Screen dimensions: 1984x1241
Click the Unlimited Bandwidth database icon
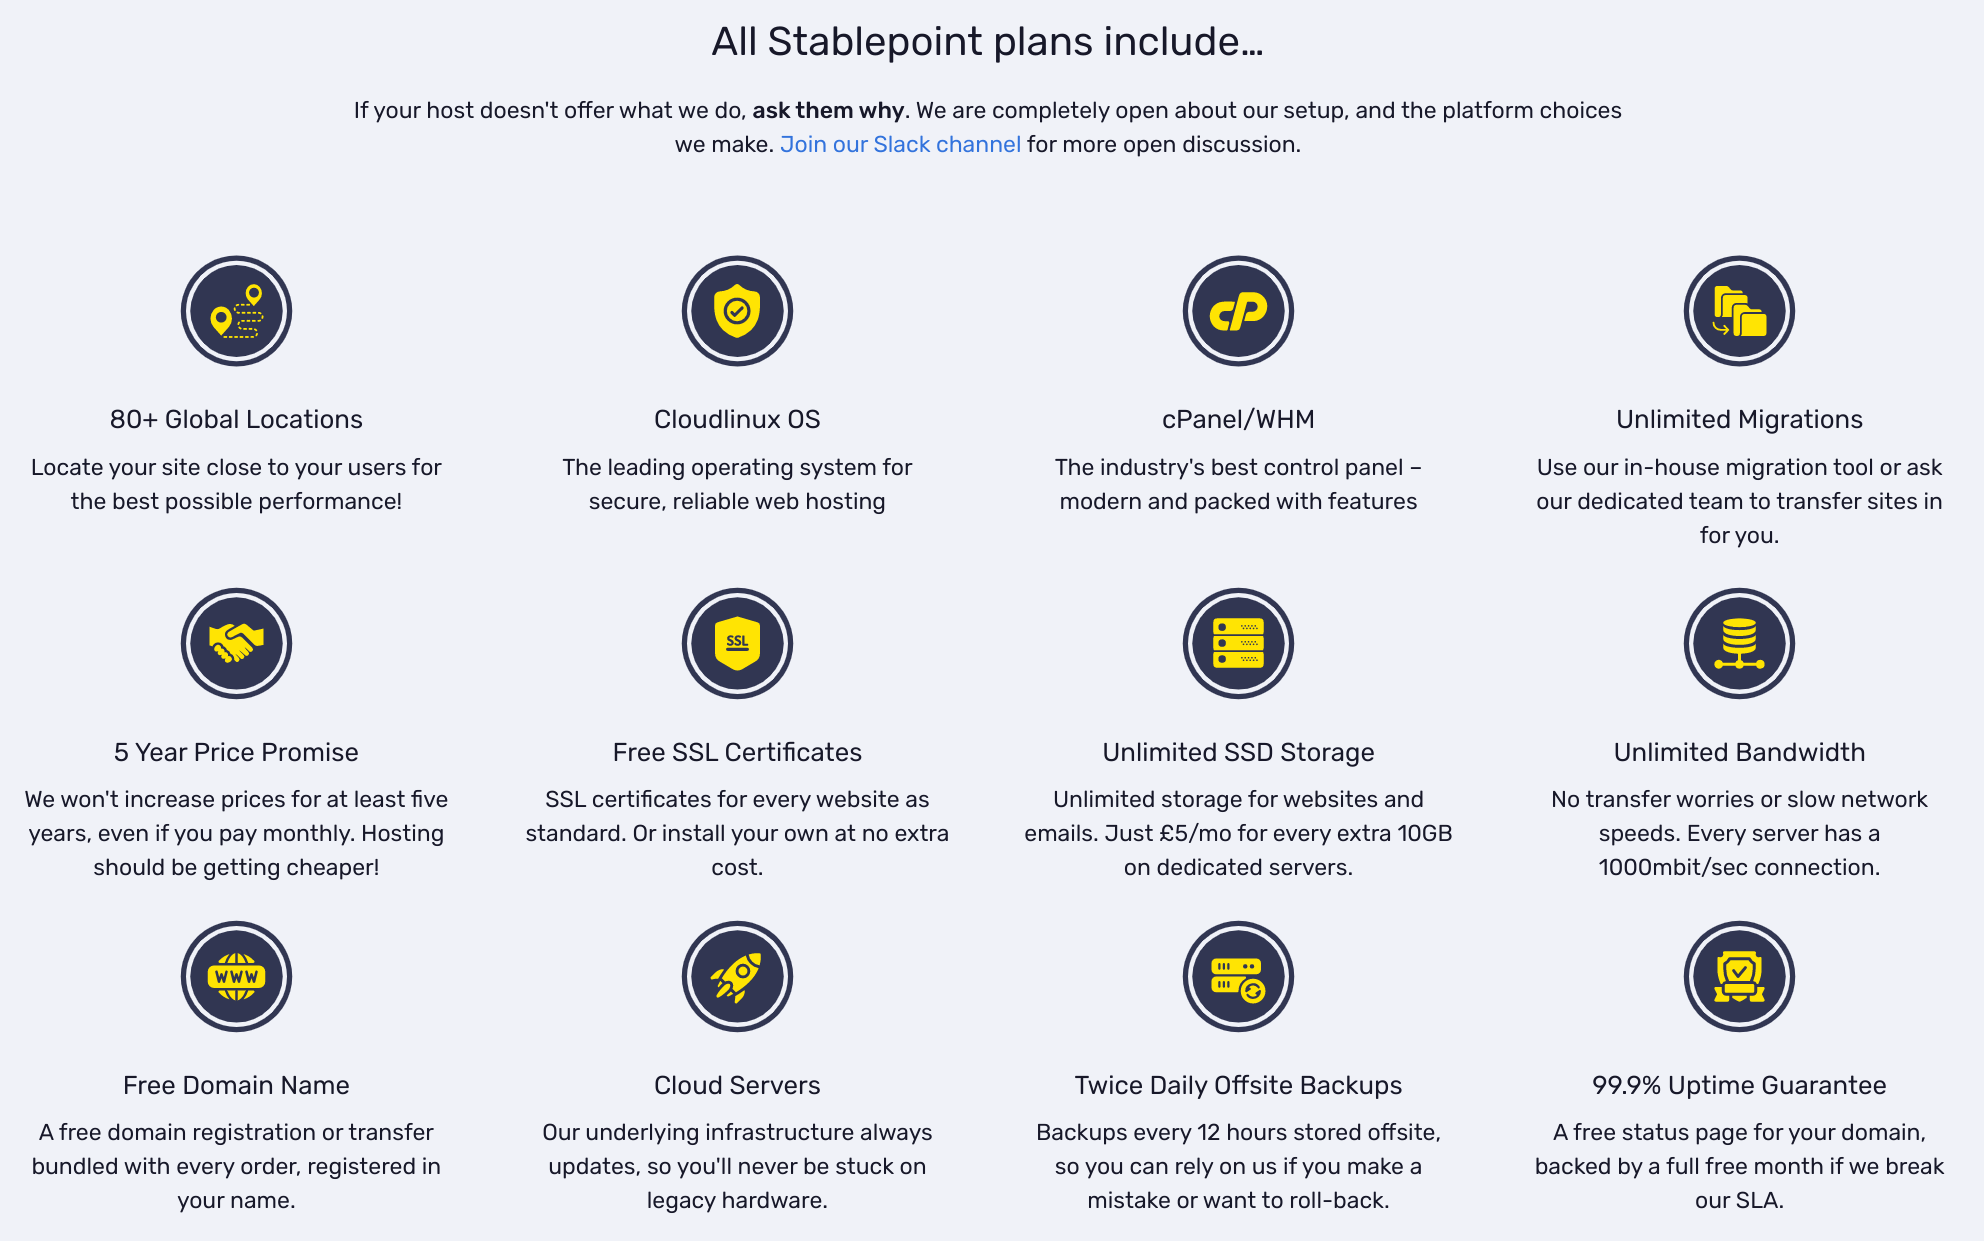pos(1739,643)
